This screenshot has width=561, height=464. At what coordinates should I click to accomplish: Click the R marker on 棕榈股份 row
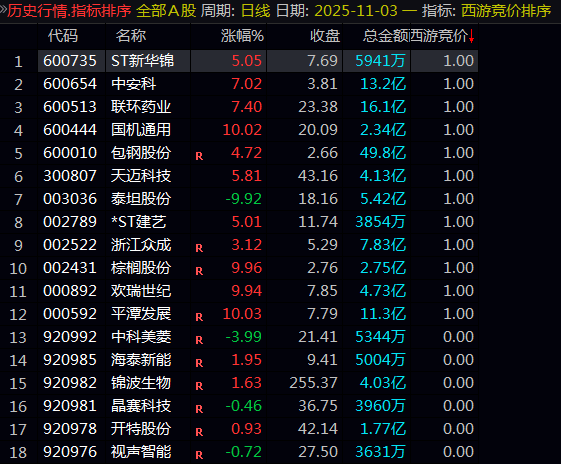point(199,271)
